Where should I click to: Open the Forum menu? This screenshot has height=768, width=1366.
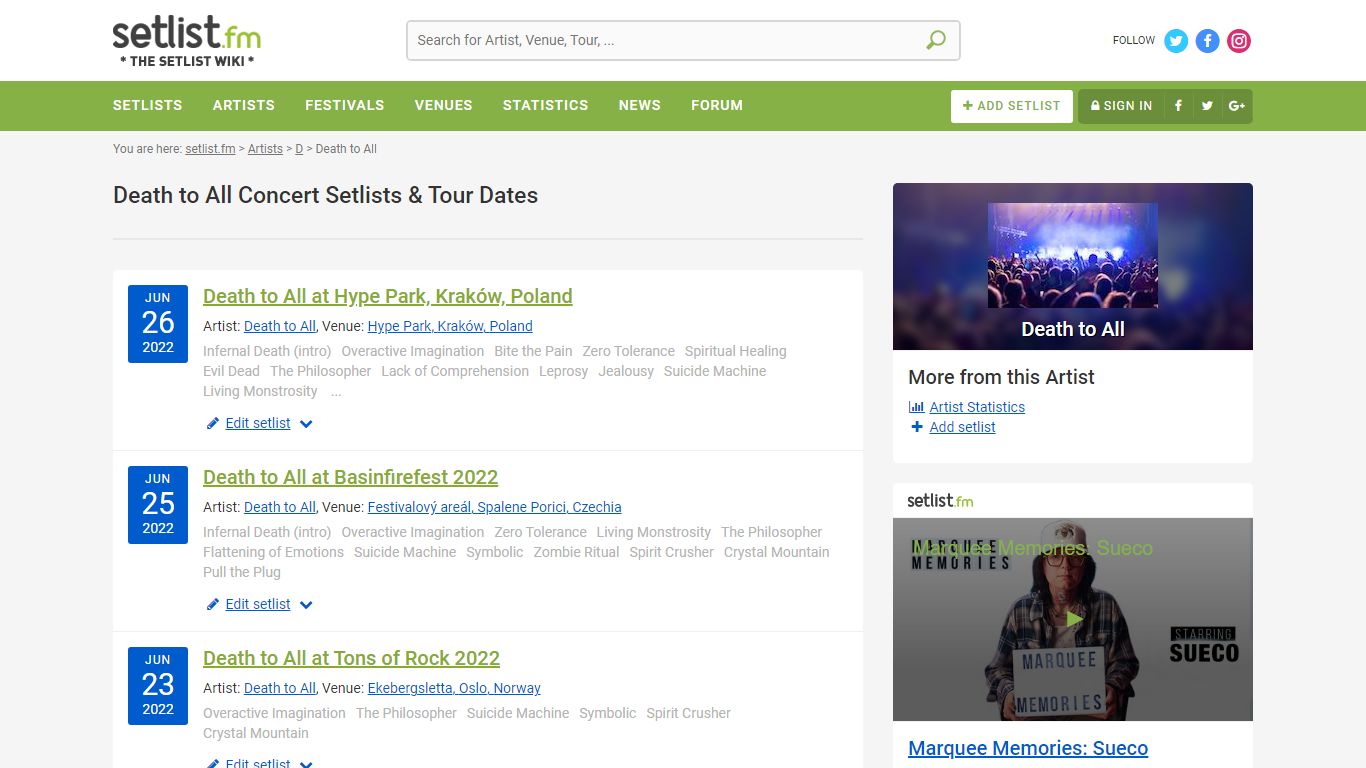pos(717,105)
